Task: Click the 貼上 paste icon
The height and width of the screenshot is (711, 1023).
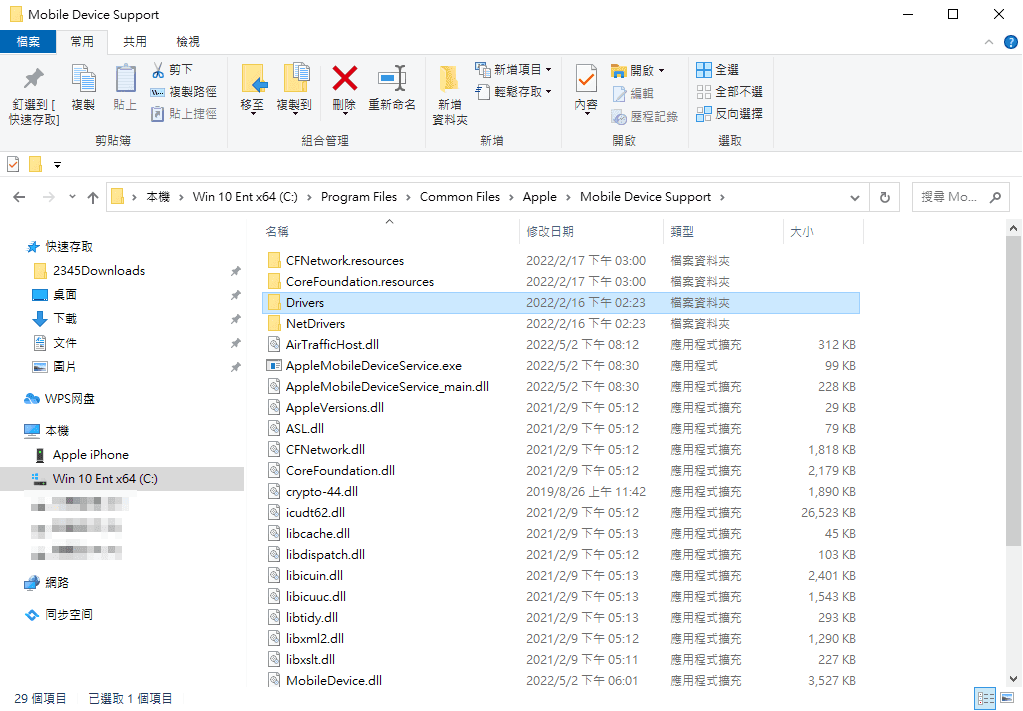Action: coord(125,80)
